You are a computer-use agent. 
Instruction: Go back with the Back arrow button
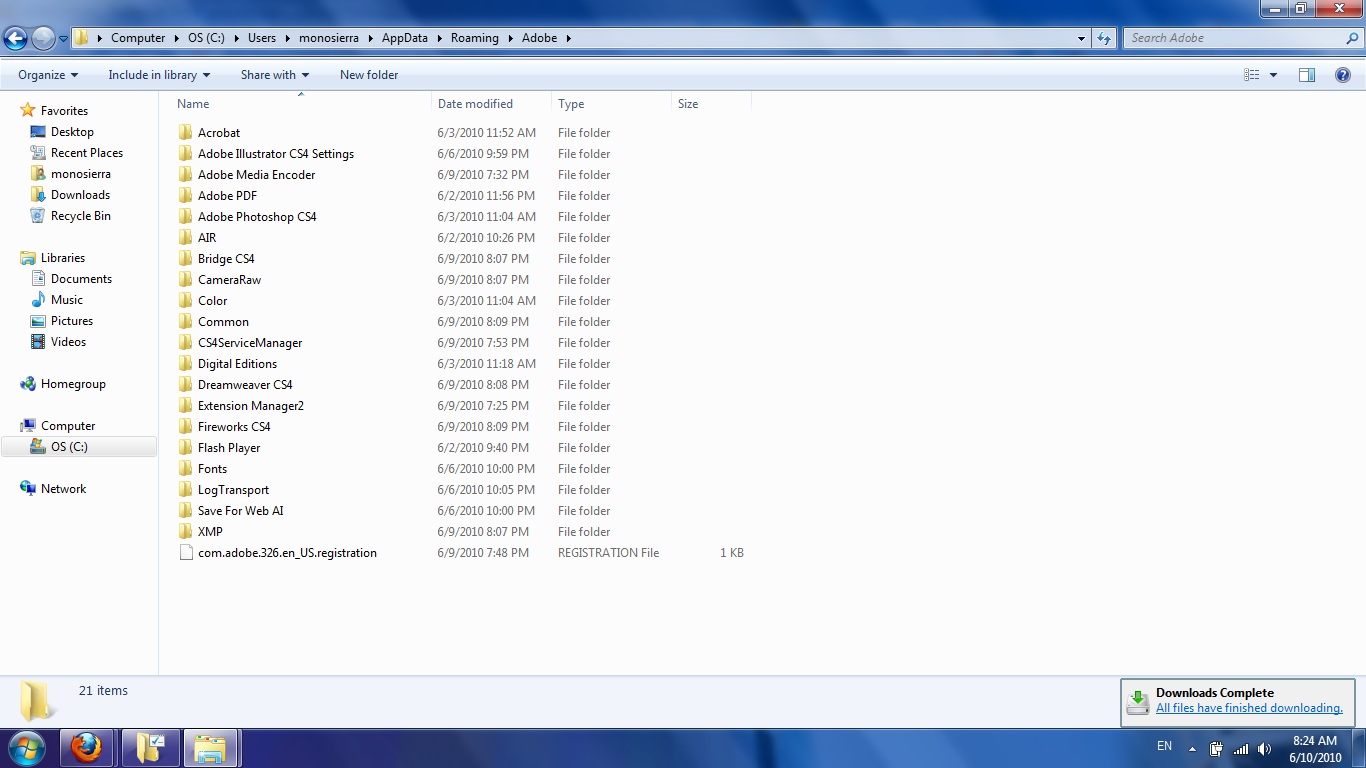[x=15, y=39]
